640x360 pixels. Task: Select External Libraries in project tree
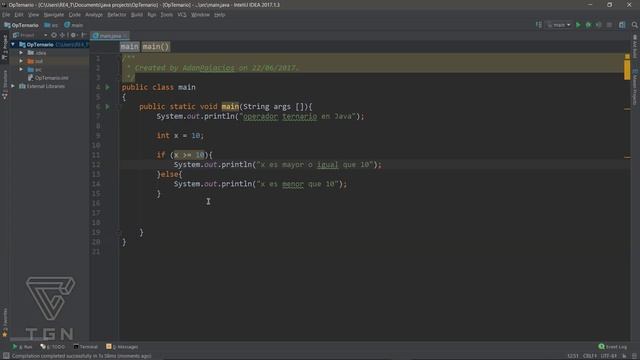pos(42,87)
